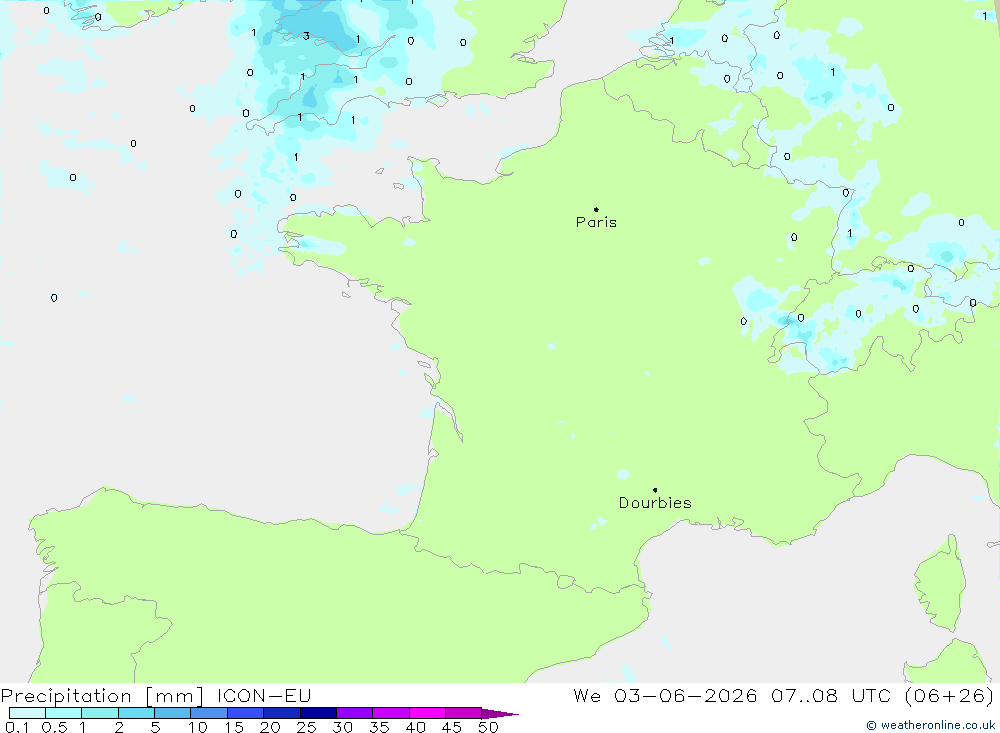Click the 20 legend scale number
Viewport: 1000px width, 733px height.
(x=270, y=727)
